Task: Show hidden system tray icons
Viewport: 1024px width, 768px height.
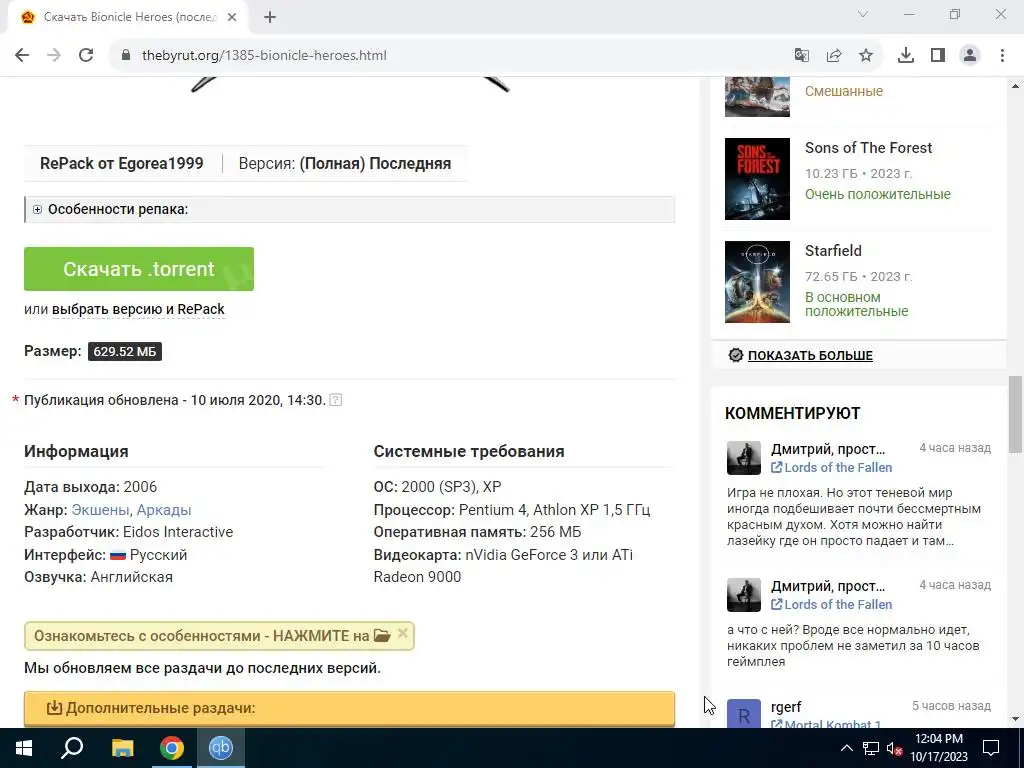Action: [x=846, y=748]
